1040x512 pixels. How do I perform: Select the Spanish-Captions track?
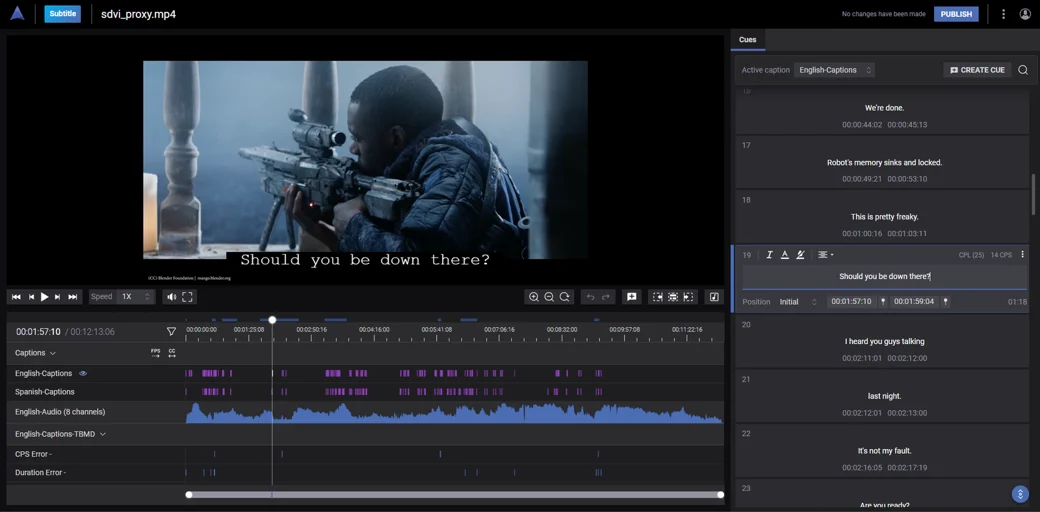(x=44, y=392)
